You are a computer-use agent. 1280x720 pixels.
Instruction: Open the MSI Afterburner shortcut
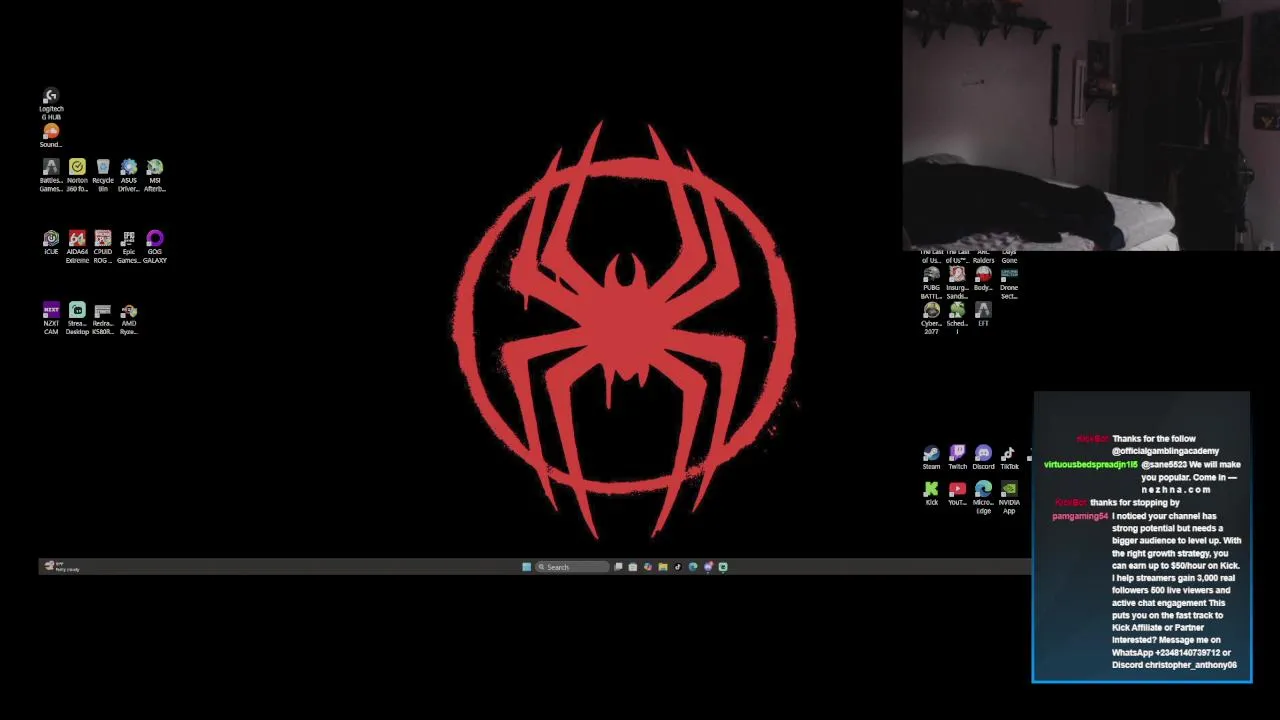coord(155,175)
